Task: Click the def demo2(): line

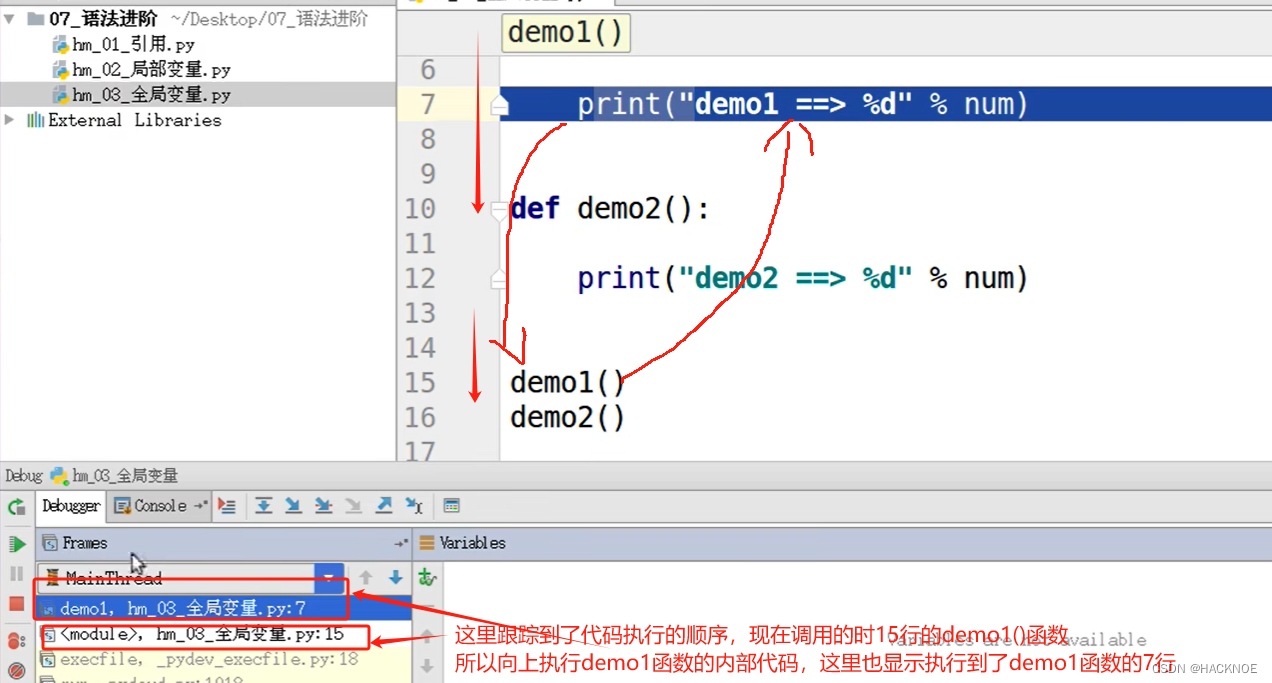Action: click(609, 209)
